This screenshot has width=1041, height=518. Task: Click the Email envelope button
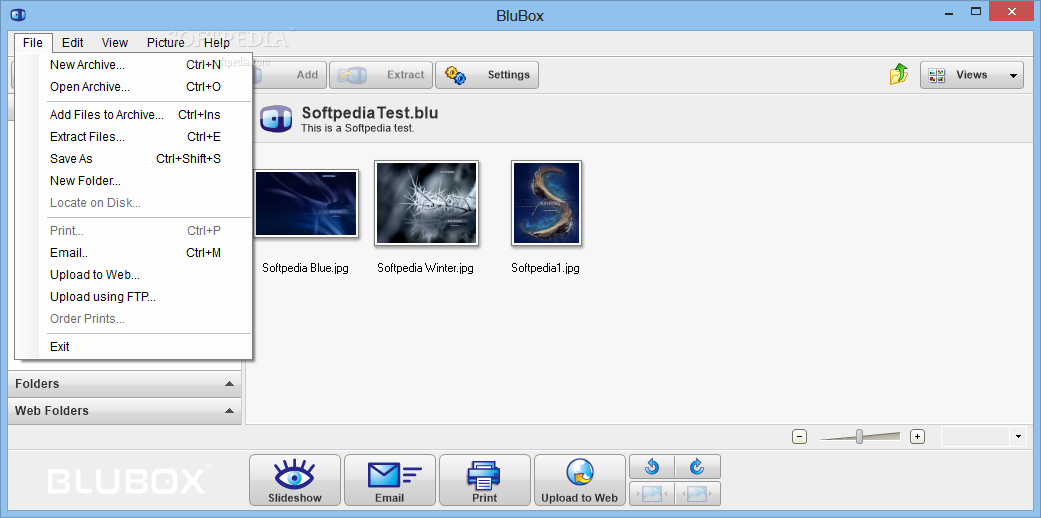point(390,480)
